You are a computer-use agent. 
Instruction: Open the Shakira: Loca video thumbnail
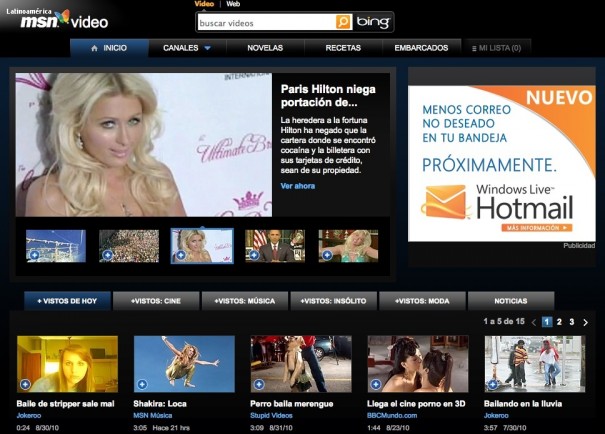184,364
